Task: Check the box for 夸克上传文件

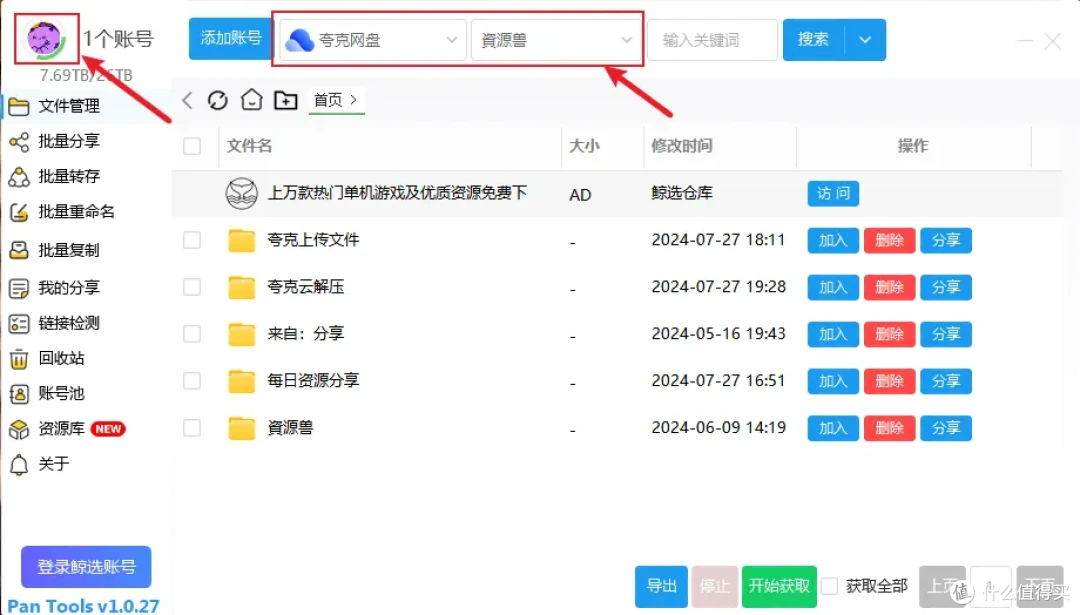Action: [x=192, y=240]
